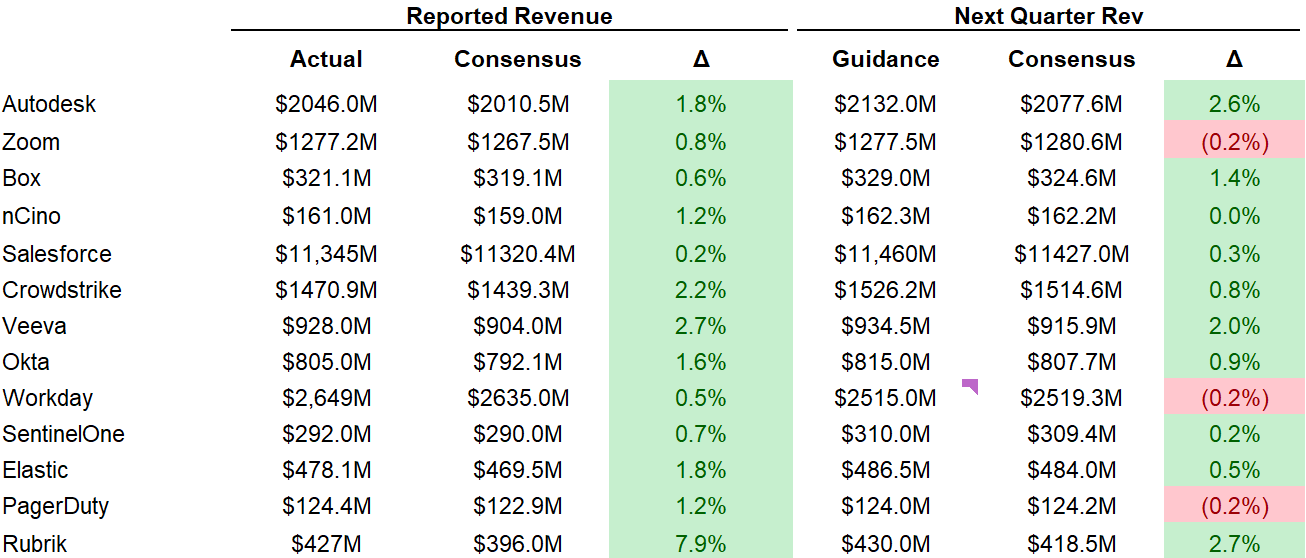Click Salesforce actual revenue $11,345M

[x=327, y=254]
